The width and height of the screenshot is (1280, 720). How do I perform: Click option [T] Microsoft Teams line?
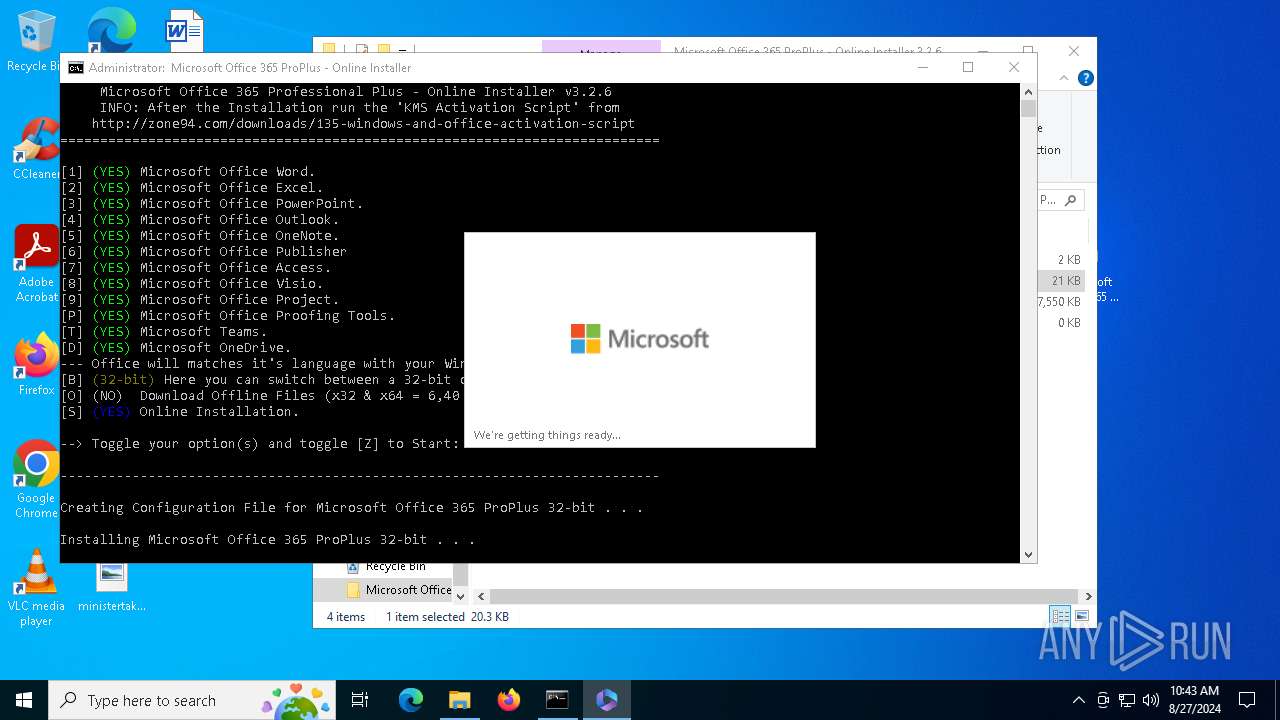(164, 332)
